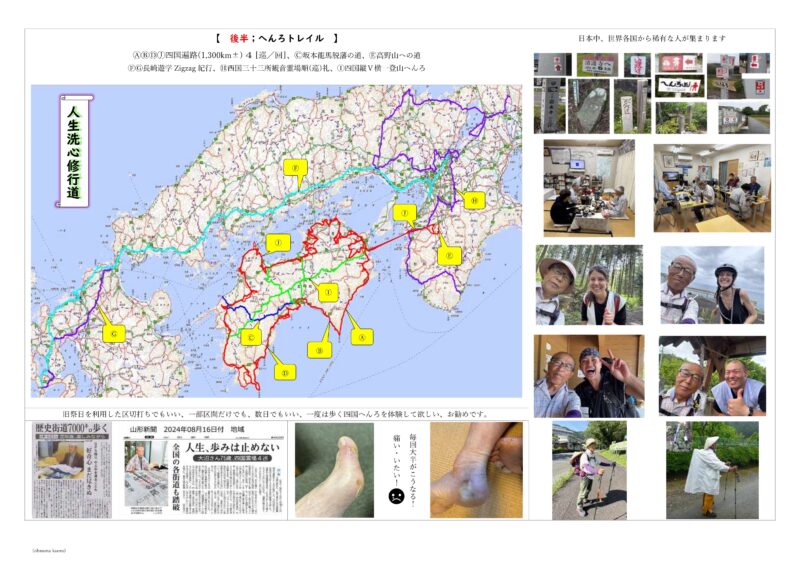
Task: Open the selfie with woman in cycling helmet
Action: coord(711,285)
